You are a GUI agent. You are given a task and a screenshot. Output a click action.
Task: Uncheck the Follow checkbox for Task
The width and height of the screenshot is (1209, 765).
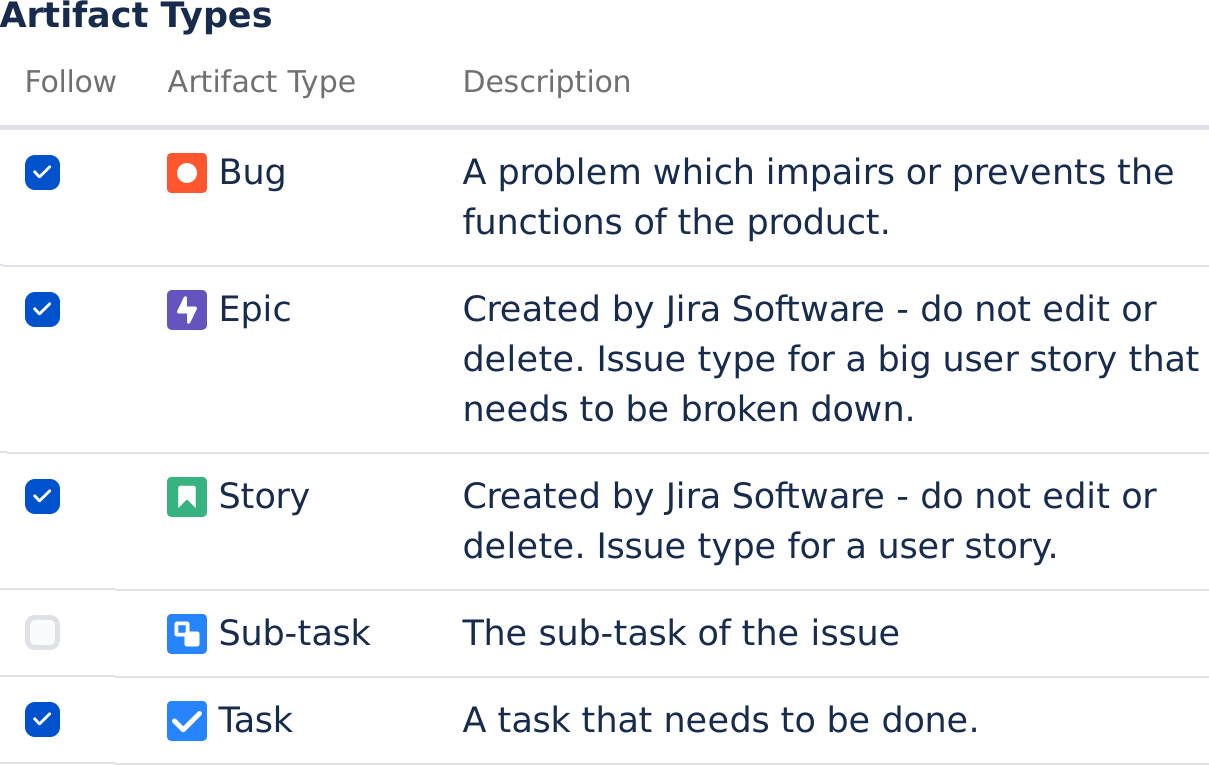[x=43, y=720]
